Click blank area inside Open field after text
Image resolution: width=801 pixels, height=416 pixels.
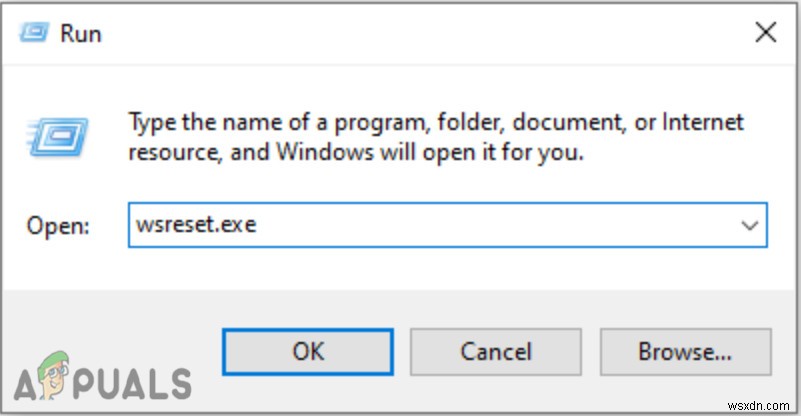pos(500,226)
